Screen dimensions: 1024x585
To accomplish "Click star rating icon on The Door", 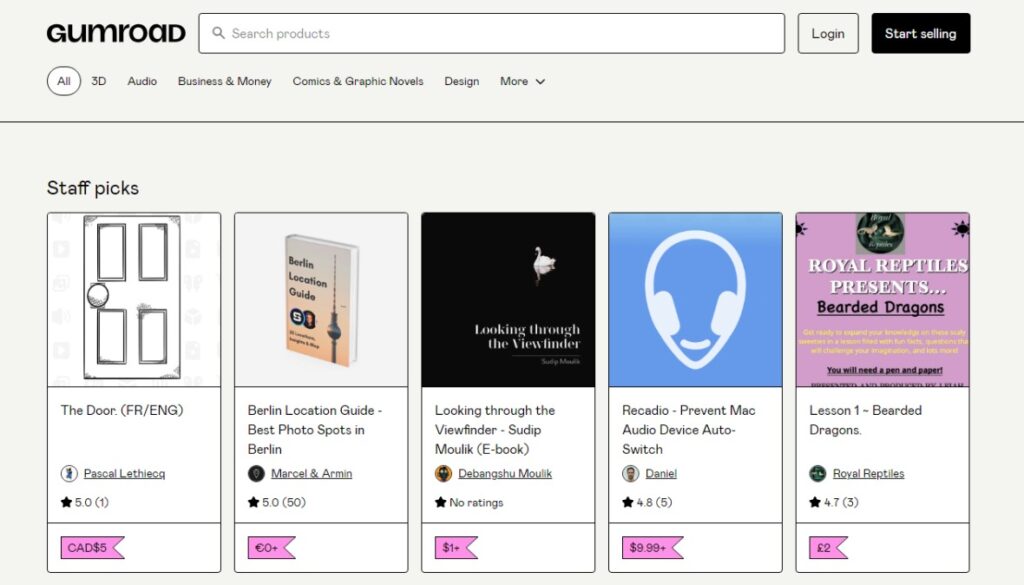I will click(66, 502).
